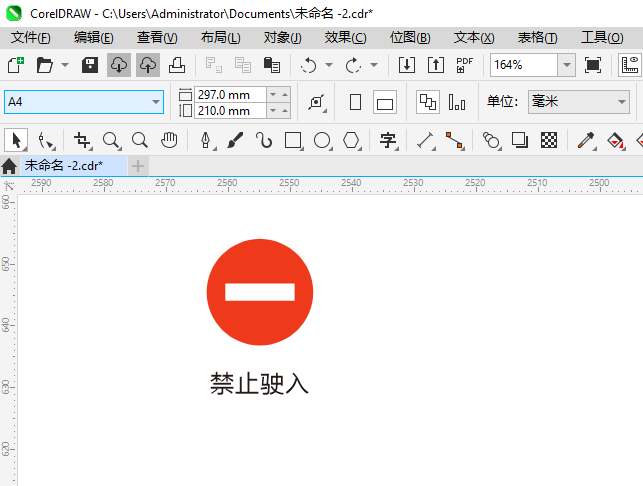Expand the Open folder arrow dropdown
This screenshot has width=643, height=486.
(x=65, y=65)
